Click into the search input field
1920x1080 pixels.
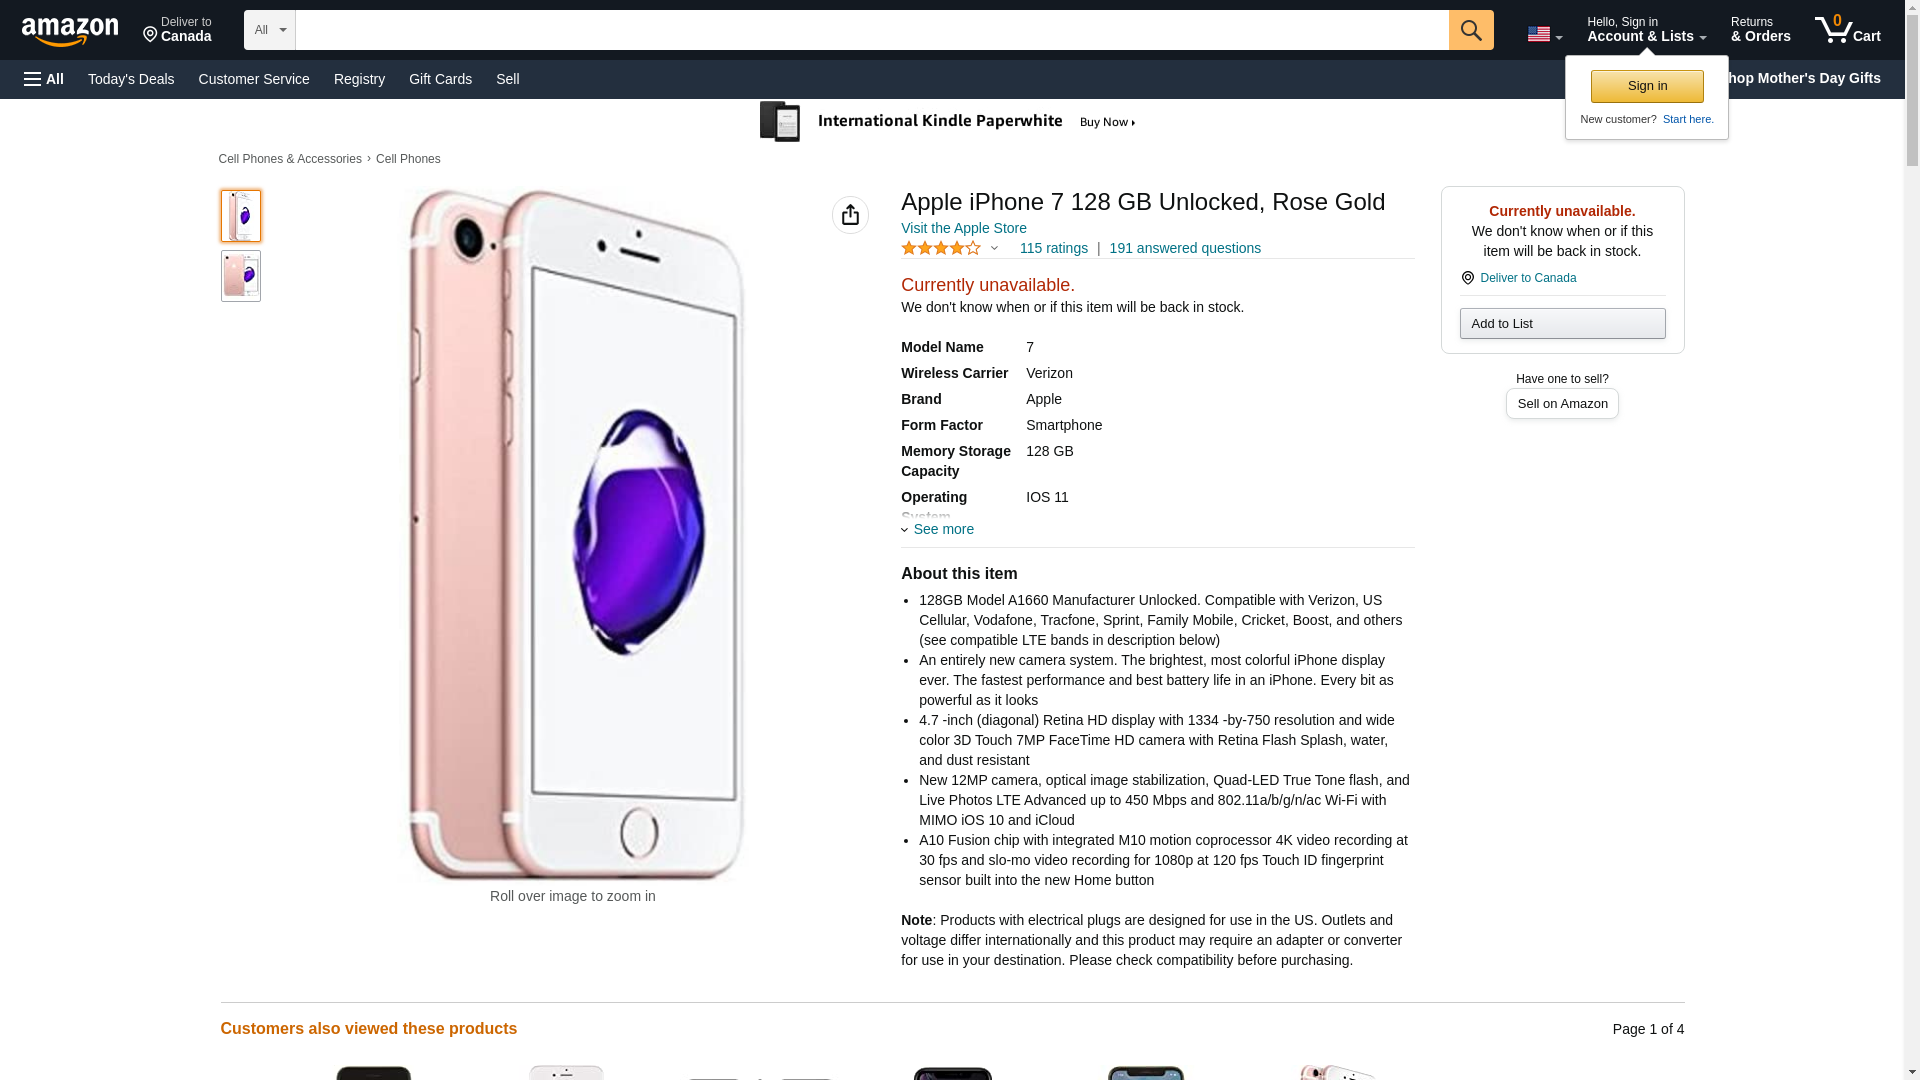click(x=871, y=30)
